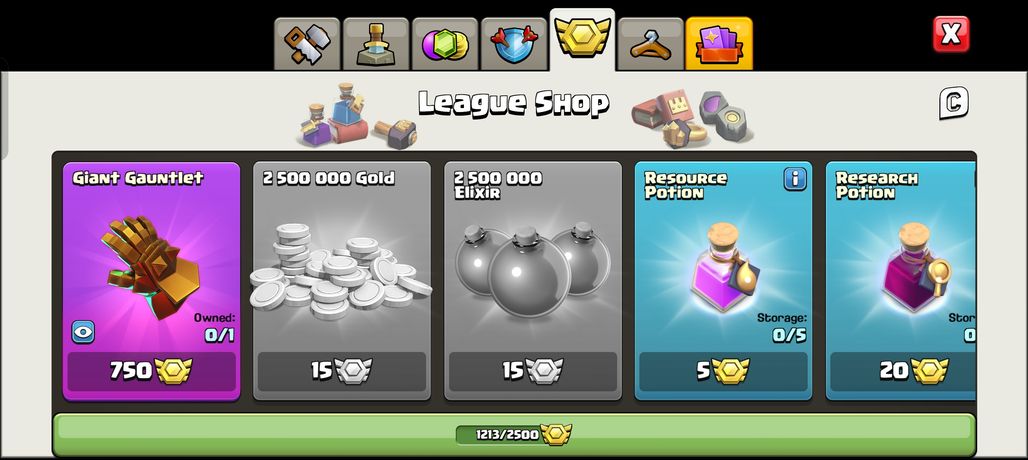Buy Giant Gauntlet for 750 medals

tap(151, 371)
